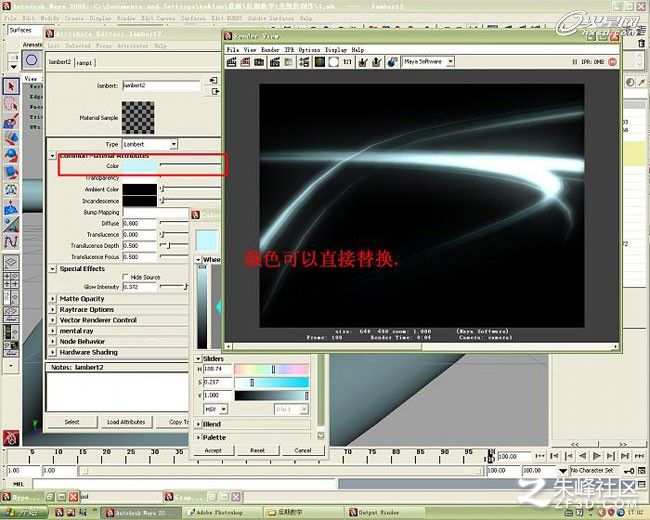The width and height of the screenshot is (650, 520).
Task: Collapse Common Material Attributes section
Action: 53,156
